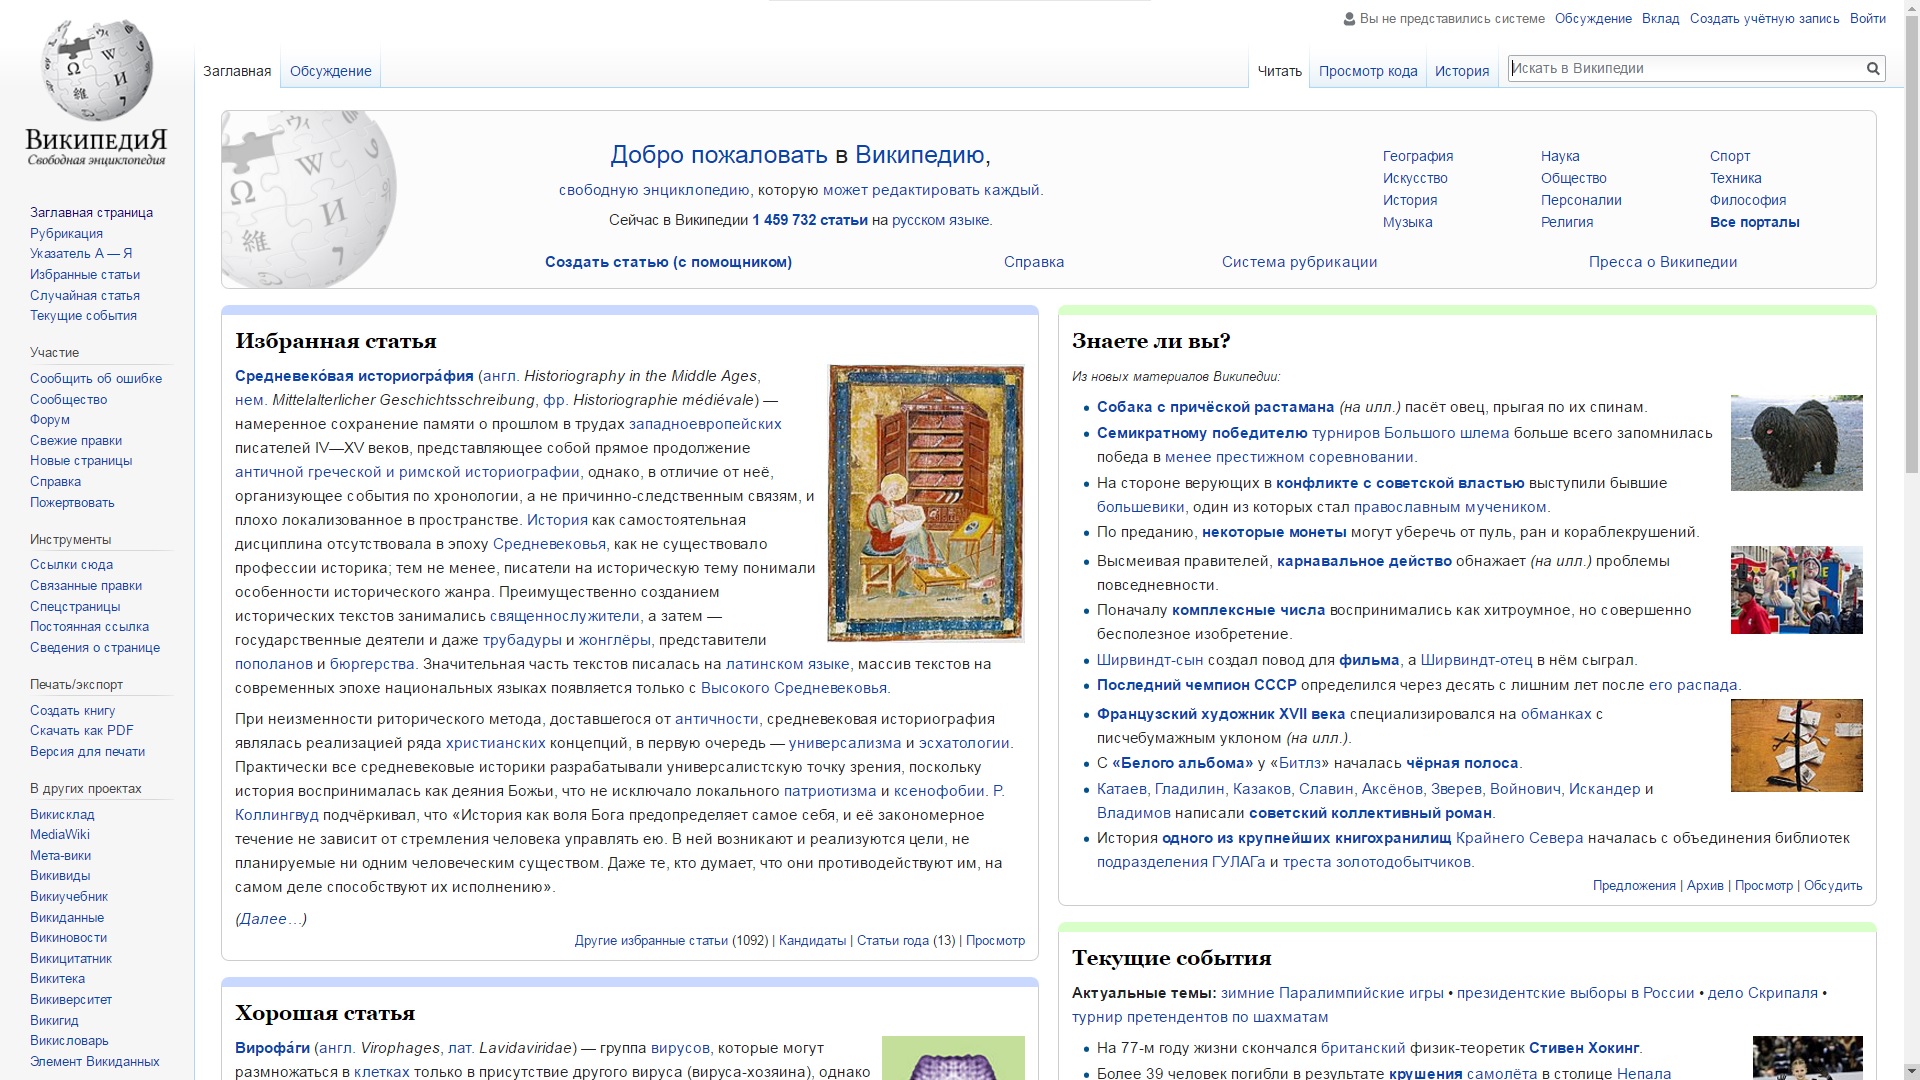Open Случайная статья in sidebar
This screenshot has height=1080, width=1920.
(x=85, y=295)
